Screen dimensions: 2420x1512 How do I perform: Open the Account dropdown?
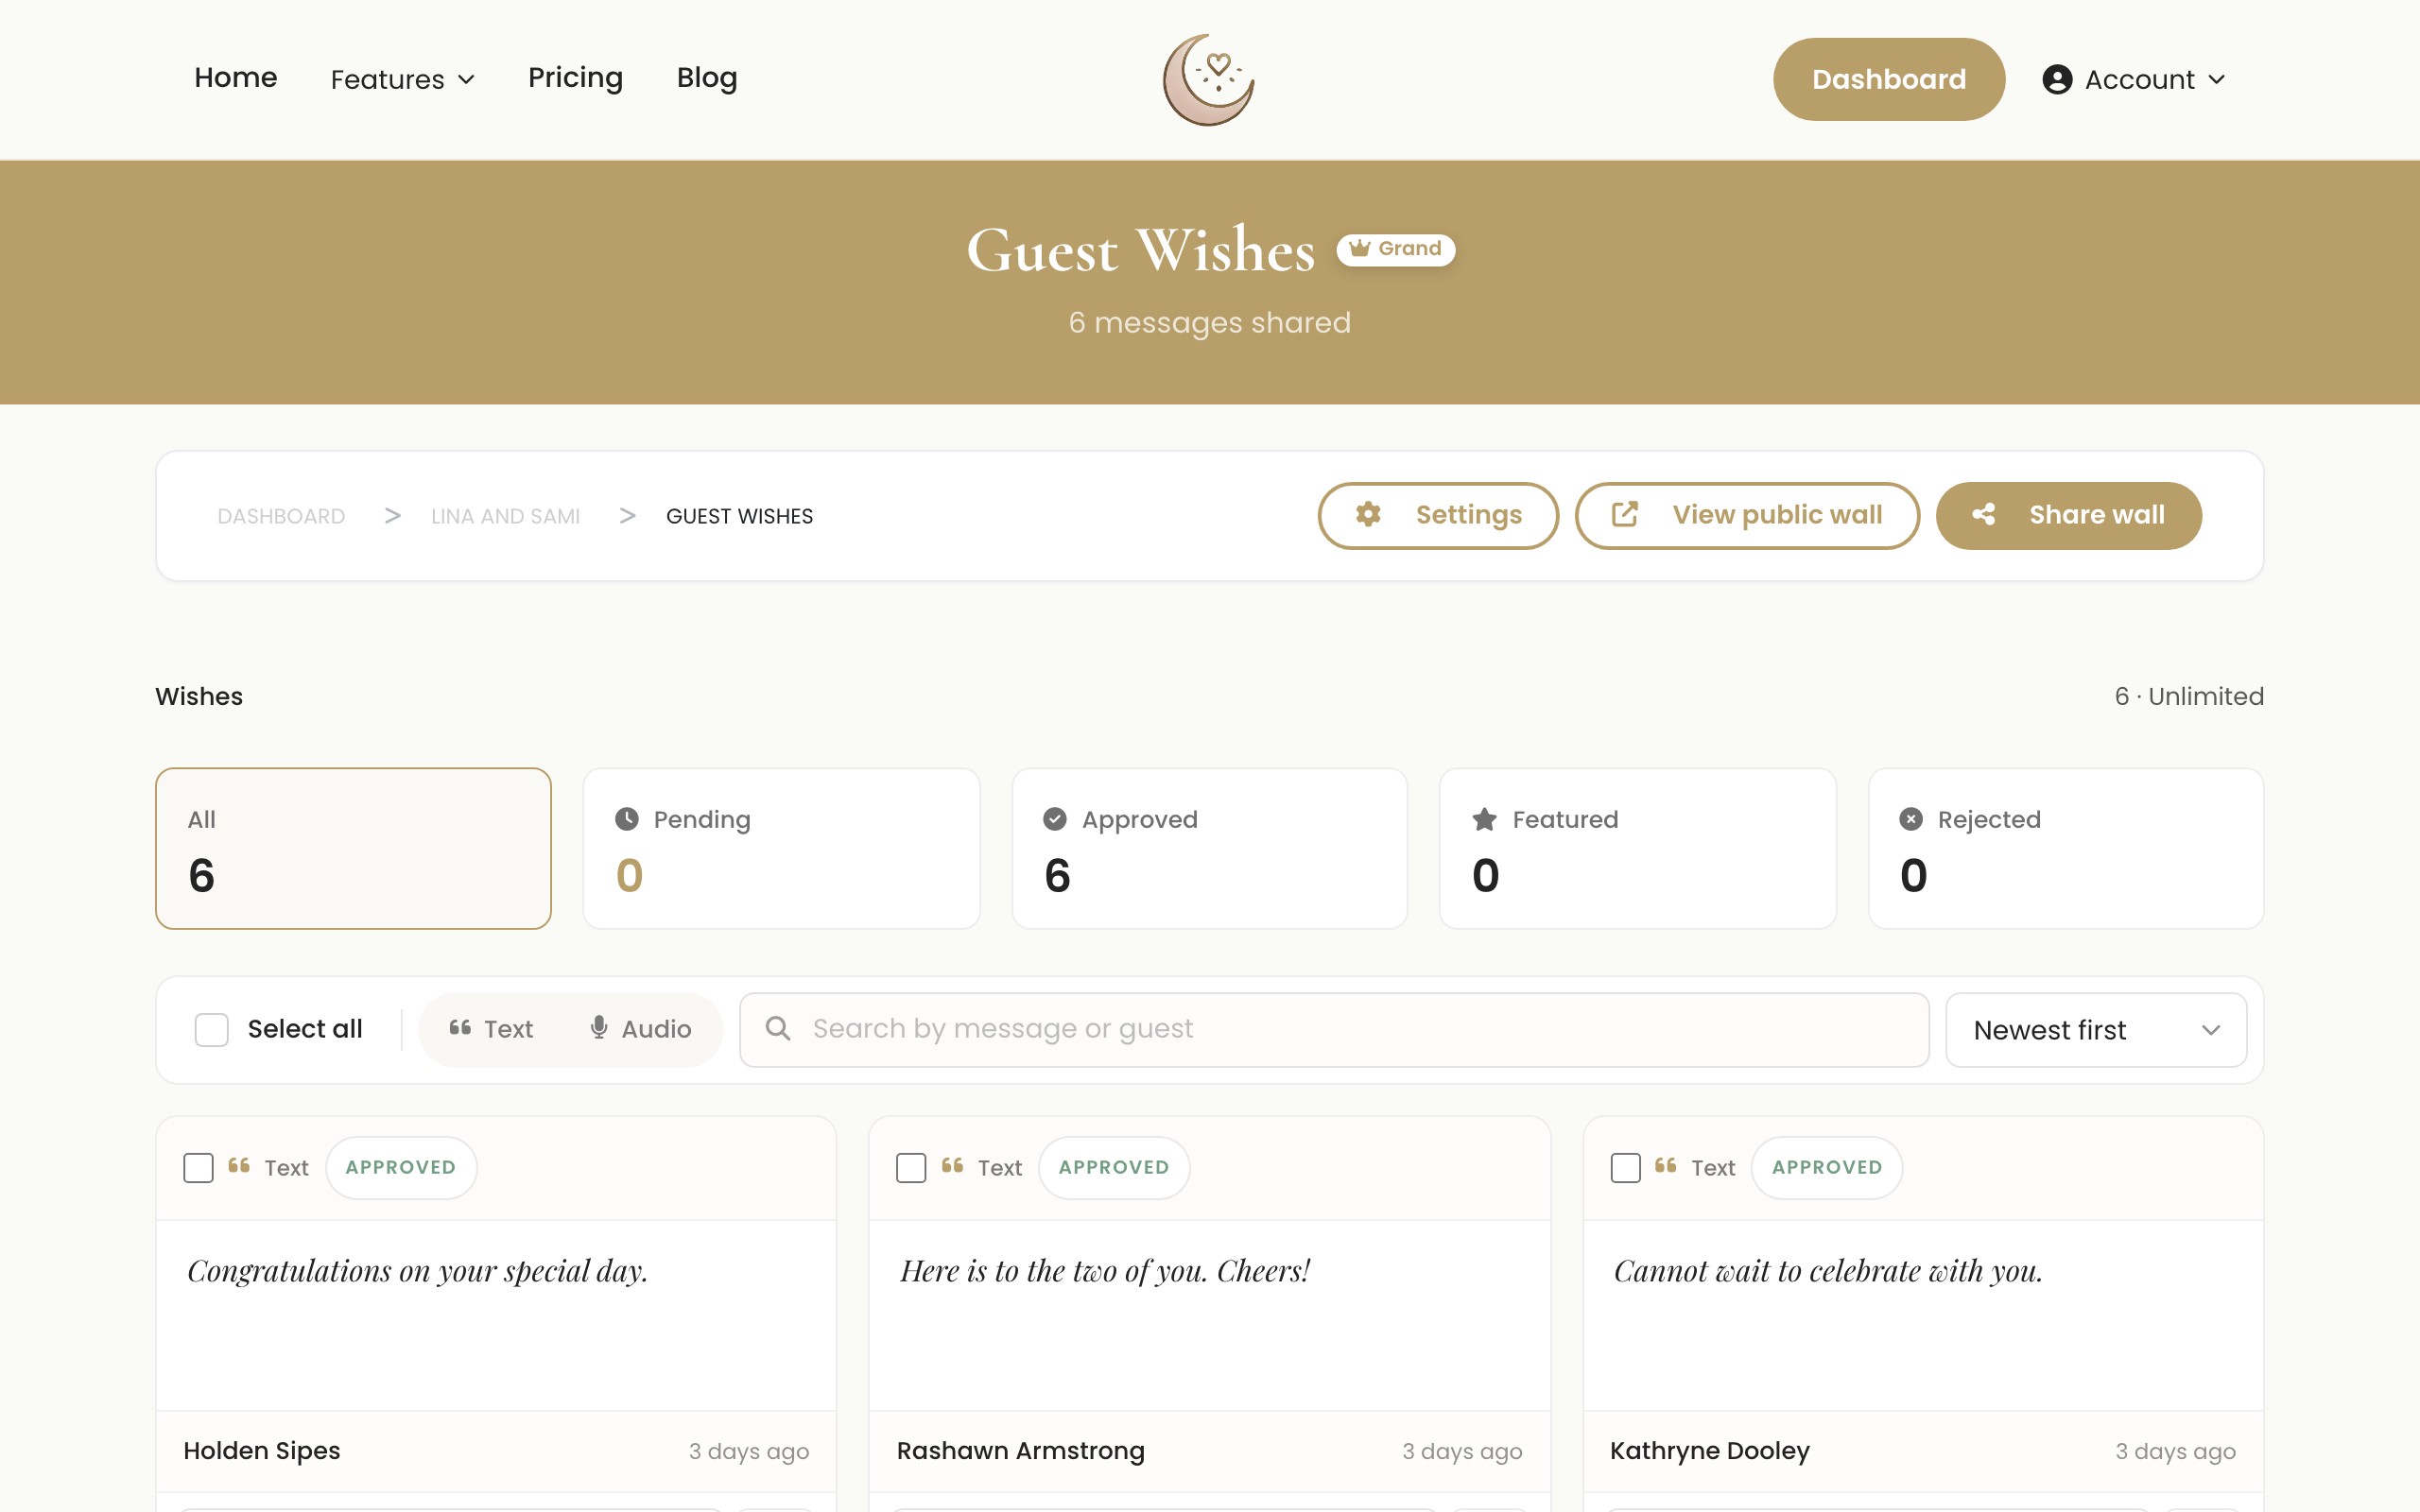click(x=2134, y=80)
